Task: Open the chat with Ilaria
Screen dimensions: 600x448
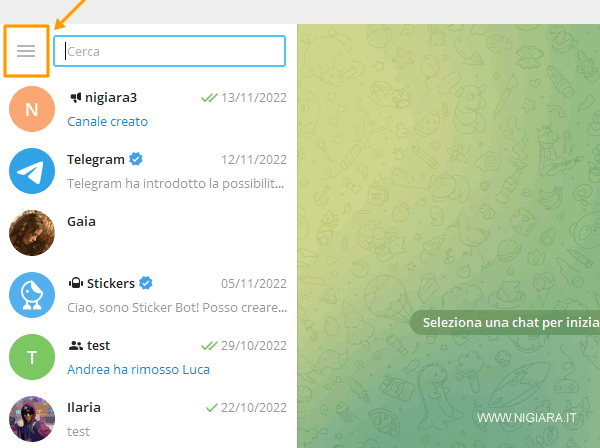Action: pyautogui.click(x=148, y=418)
